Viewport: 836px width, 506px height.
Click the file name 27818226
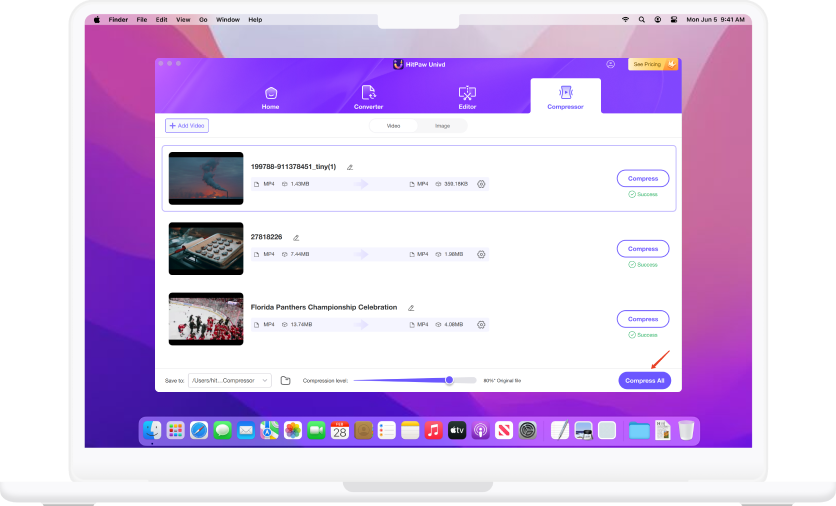point(267,237)
